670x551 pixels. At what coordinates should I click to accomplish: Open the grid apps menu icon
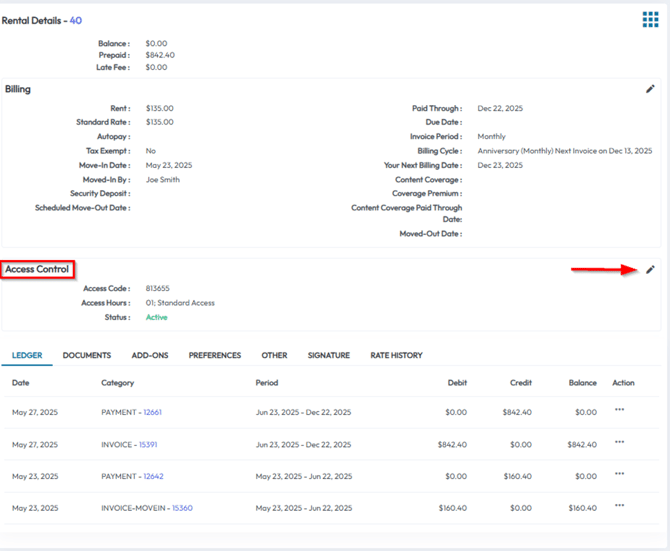coord(650,20)
